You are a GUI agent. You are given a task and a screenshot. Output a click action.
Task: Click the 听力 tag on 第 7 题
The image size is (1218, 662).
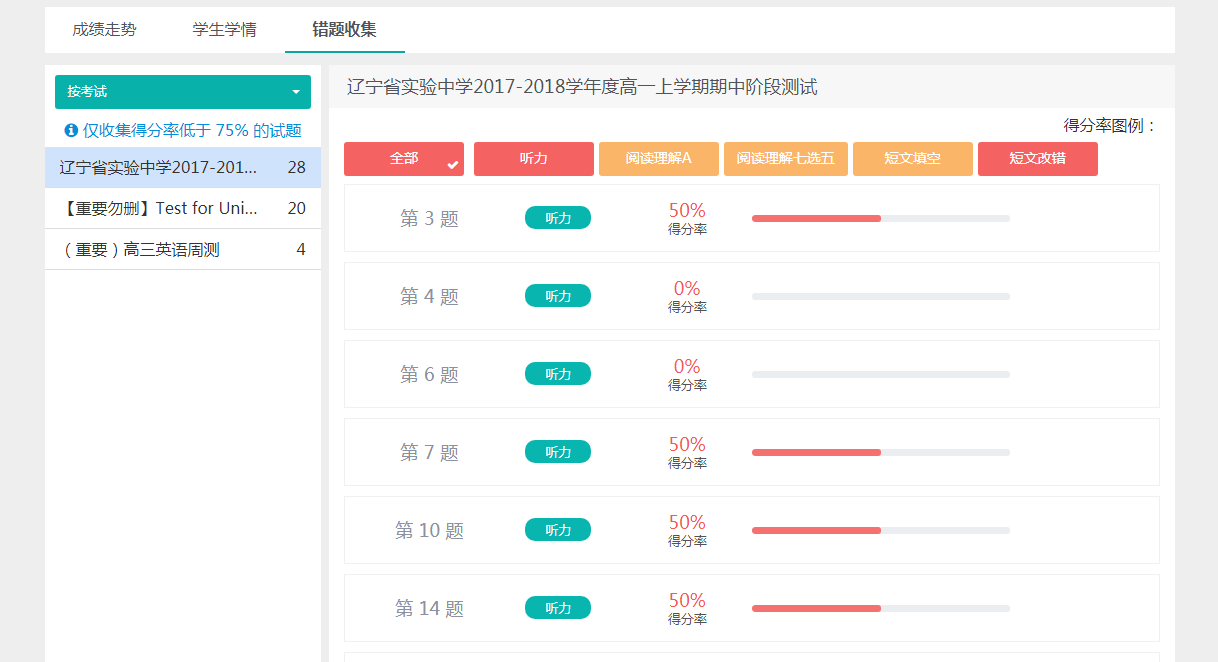click(x=558, y=452)
